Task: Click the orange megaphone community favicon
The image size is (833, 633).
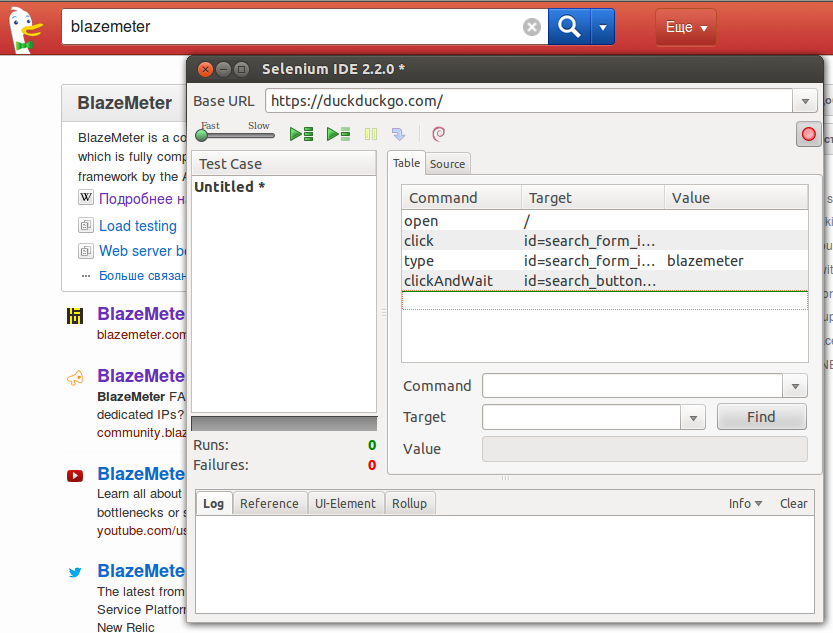Action: 75,378
